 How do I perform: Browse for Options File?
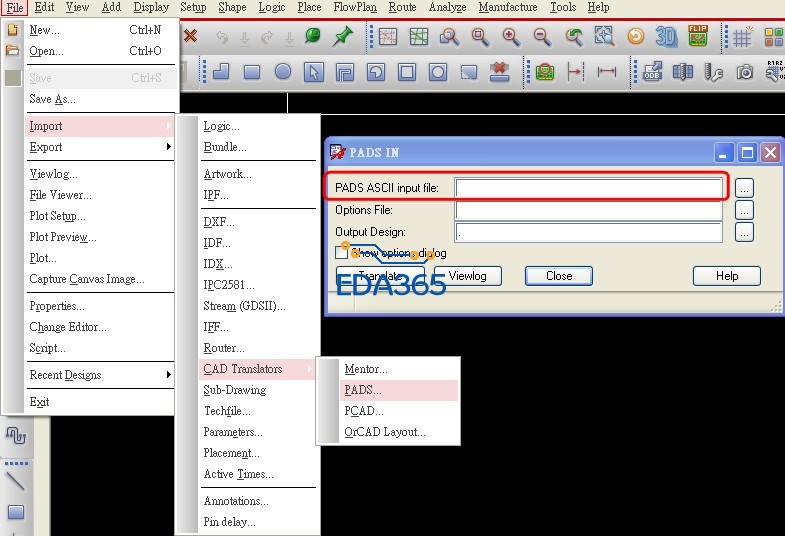[x=744, y=210]
